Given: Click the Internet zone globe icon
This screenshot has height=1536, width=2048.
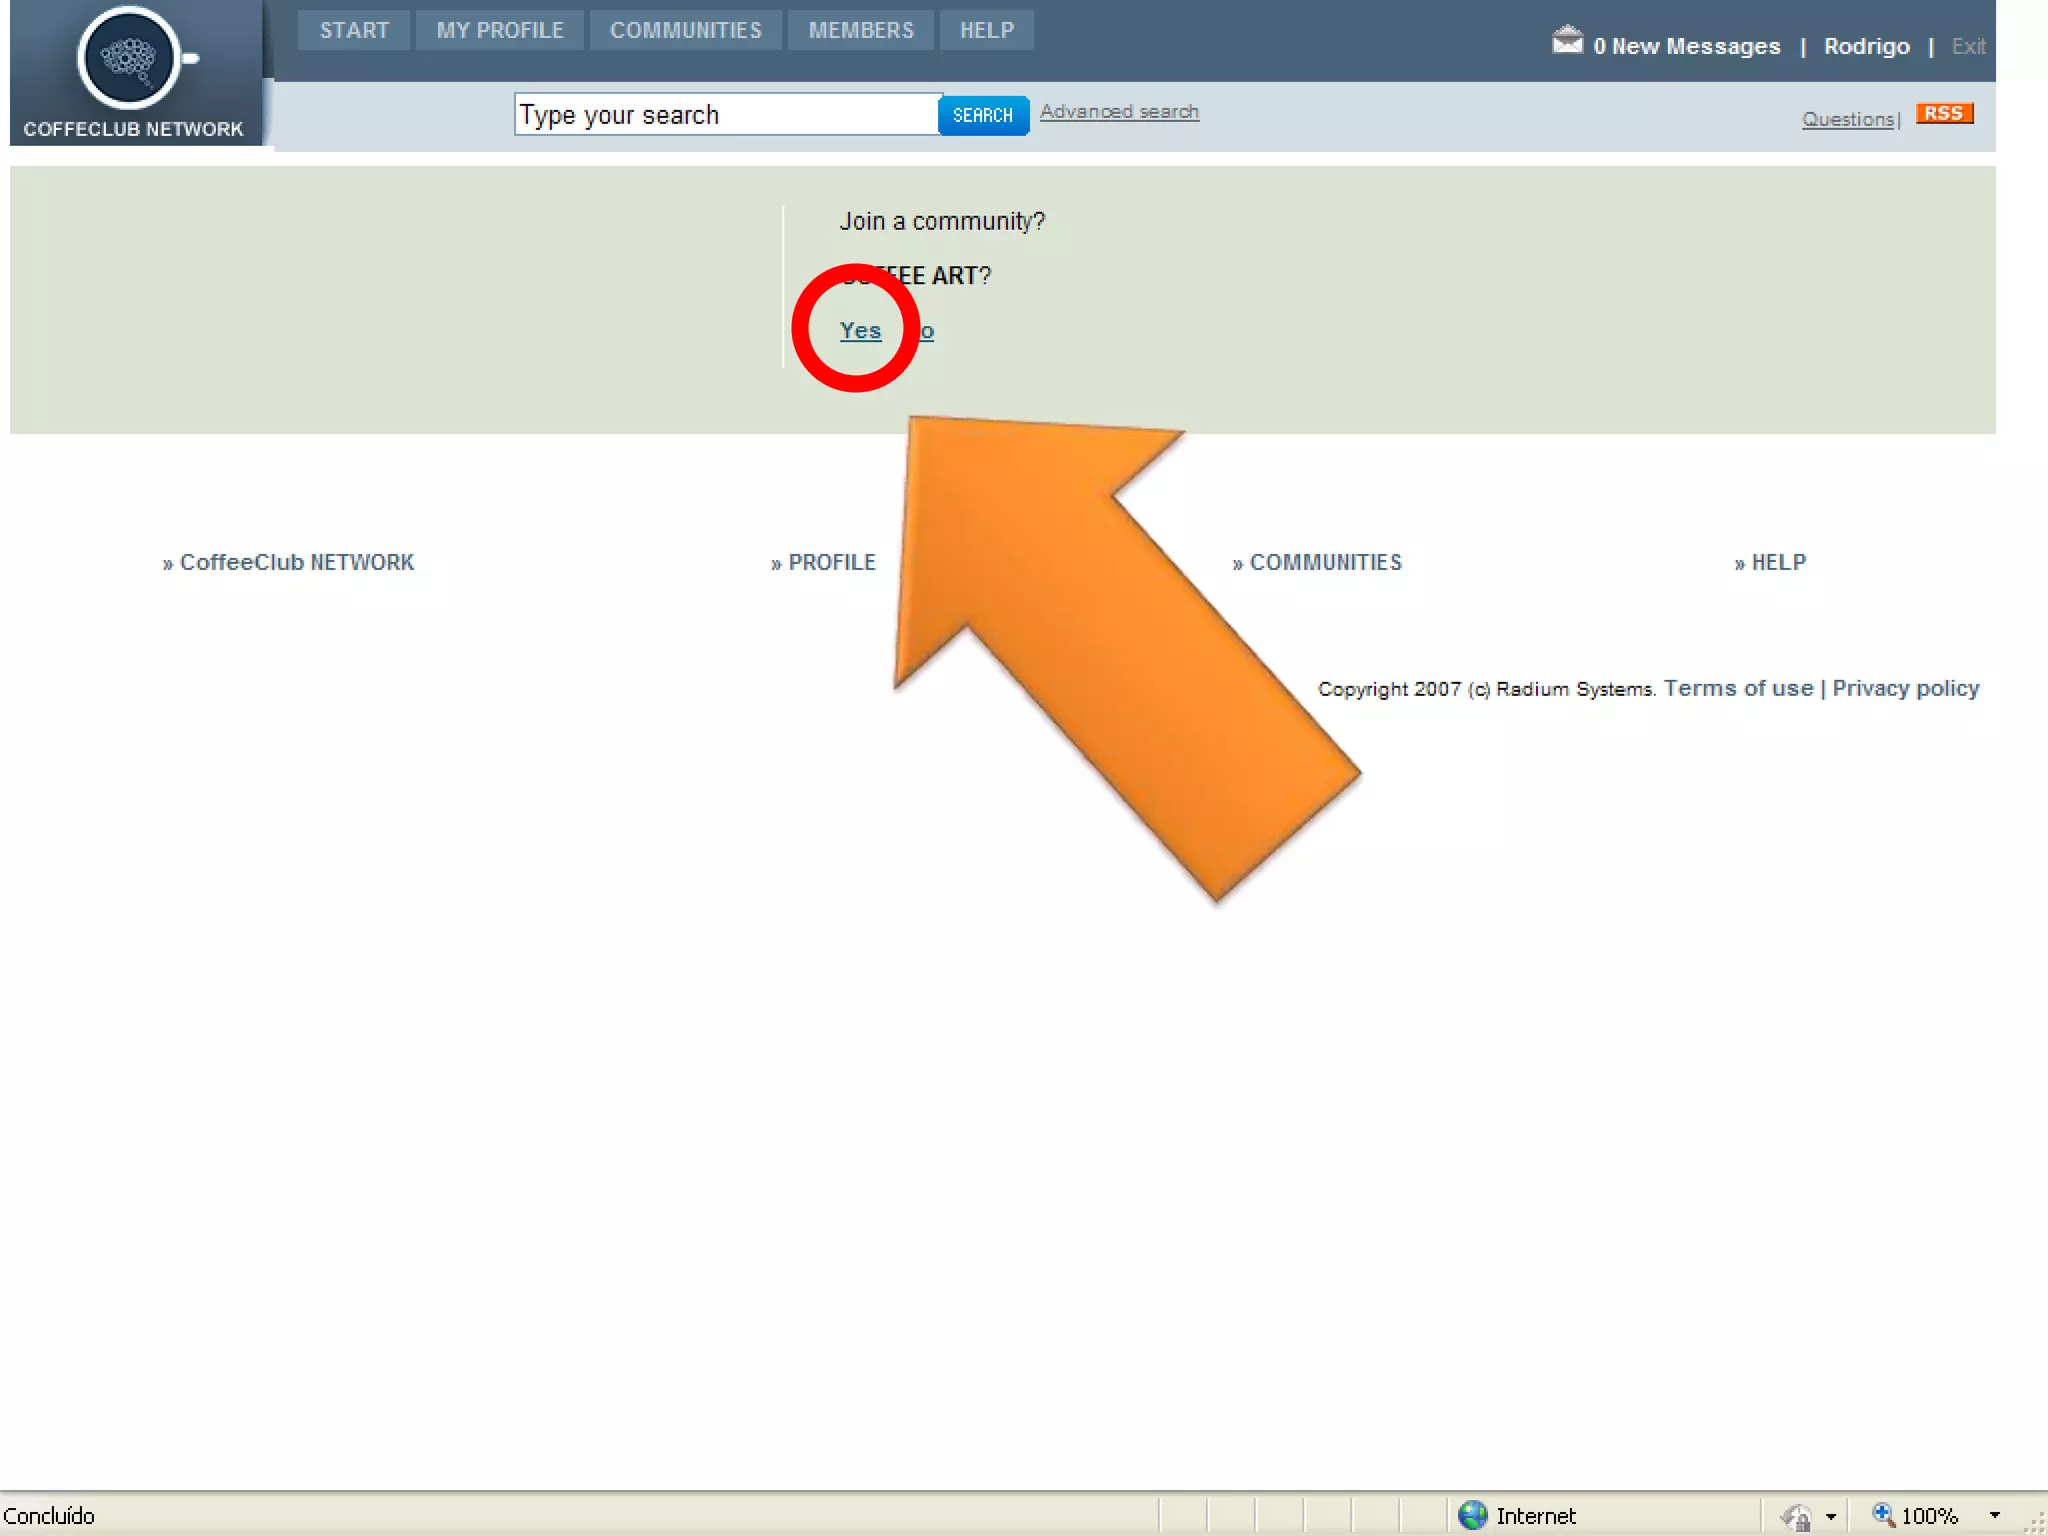Looking at the screenshot, I should pos(1472,1515).
